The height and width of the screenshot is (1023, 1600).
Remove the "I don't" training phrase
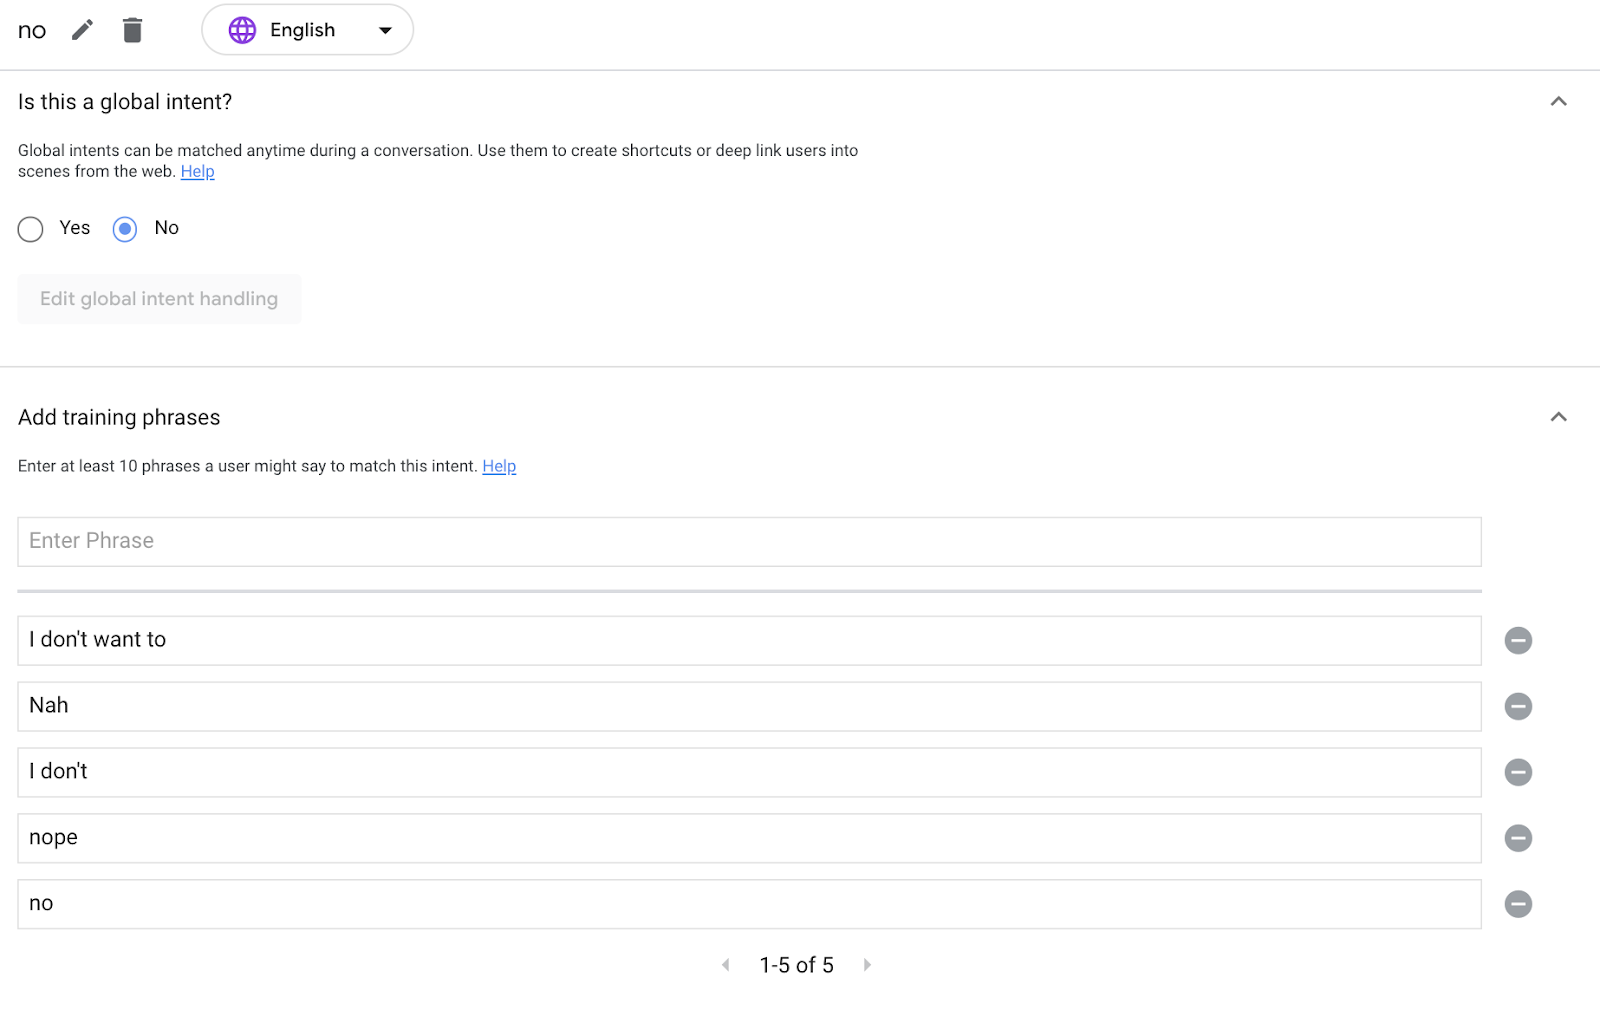[1517, 772]
